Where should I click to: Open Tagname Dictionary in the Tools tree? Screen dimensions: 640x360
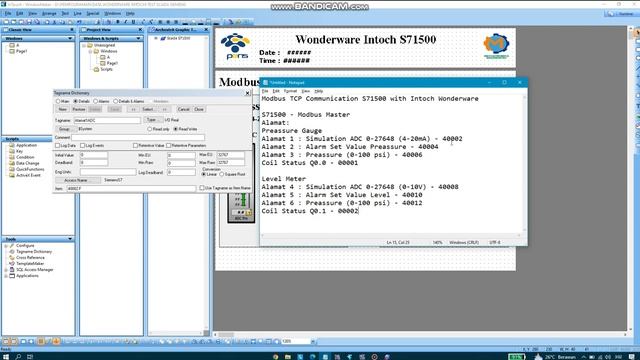(33, 252)
